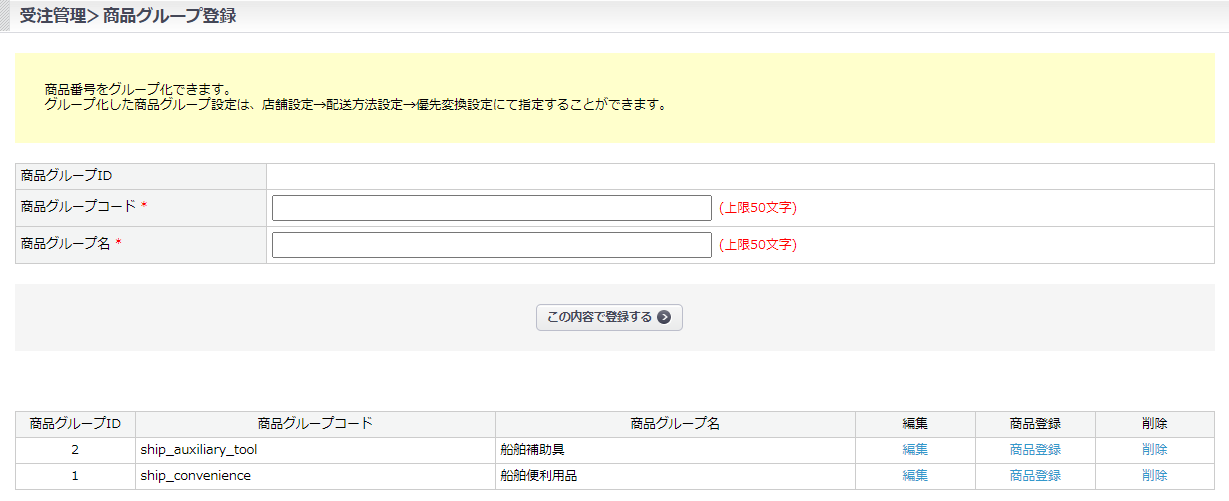Viewport: 1229px width, 501px height.
Task: Edit the ship_convenience group
Action: (915, 476)
